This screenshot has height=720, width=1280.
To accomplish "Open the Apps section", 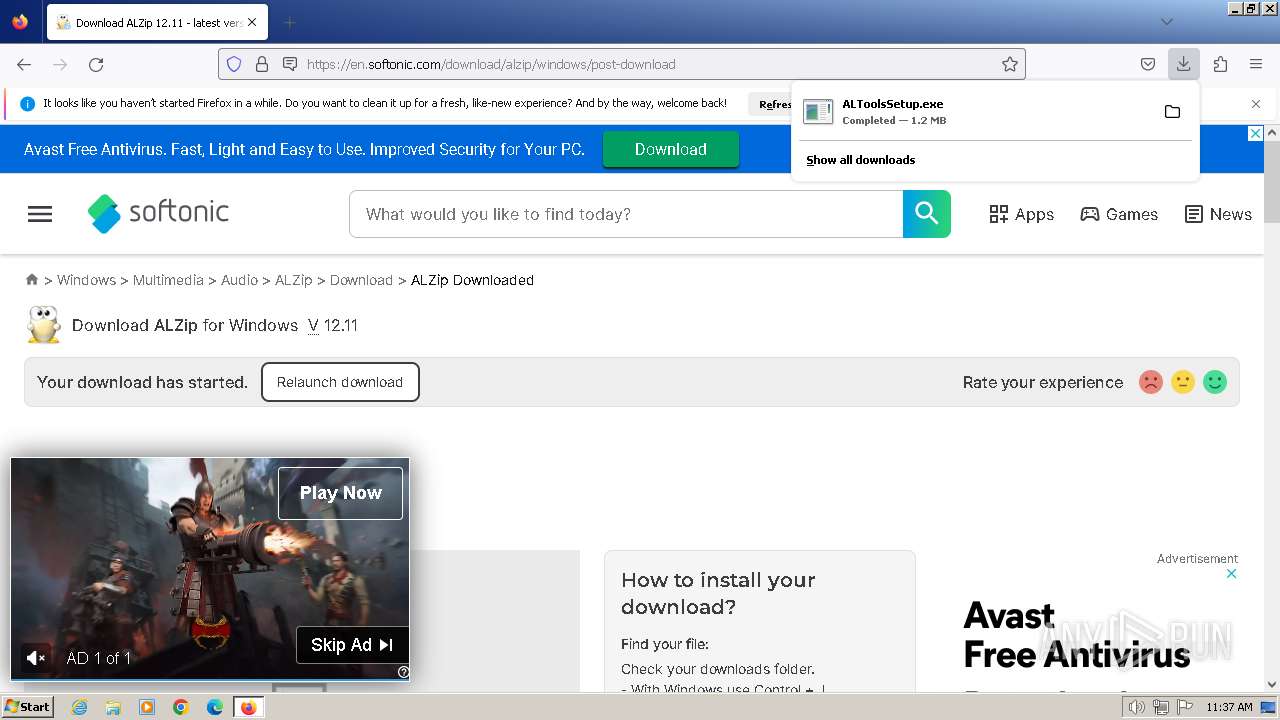I will pos(1021,214).
